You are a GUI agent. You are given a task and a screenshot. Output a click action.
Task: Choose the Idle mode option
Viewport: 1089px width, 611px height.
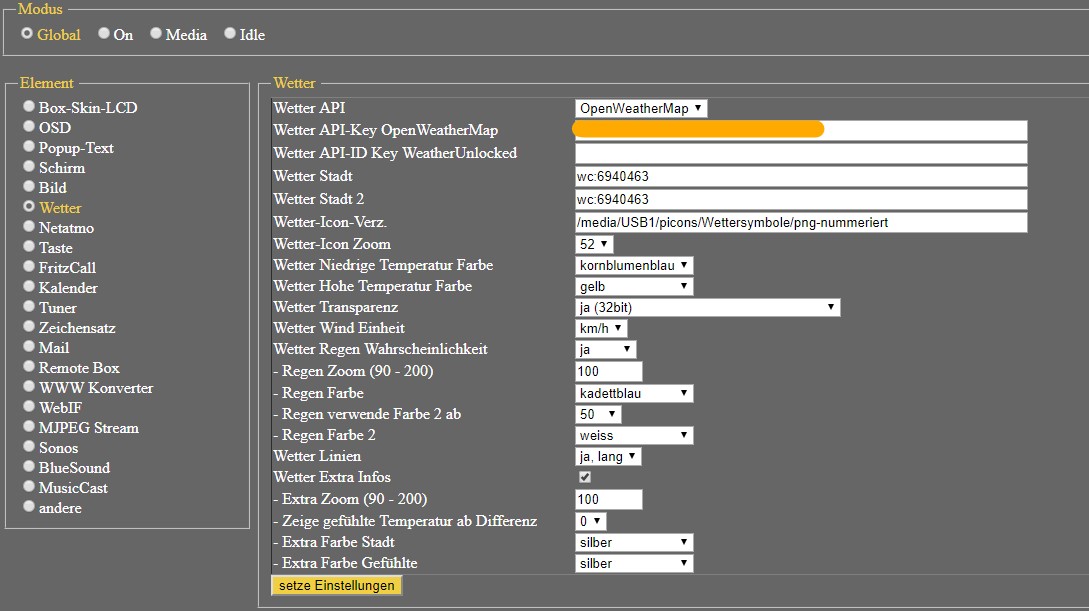coord(230,34)
